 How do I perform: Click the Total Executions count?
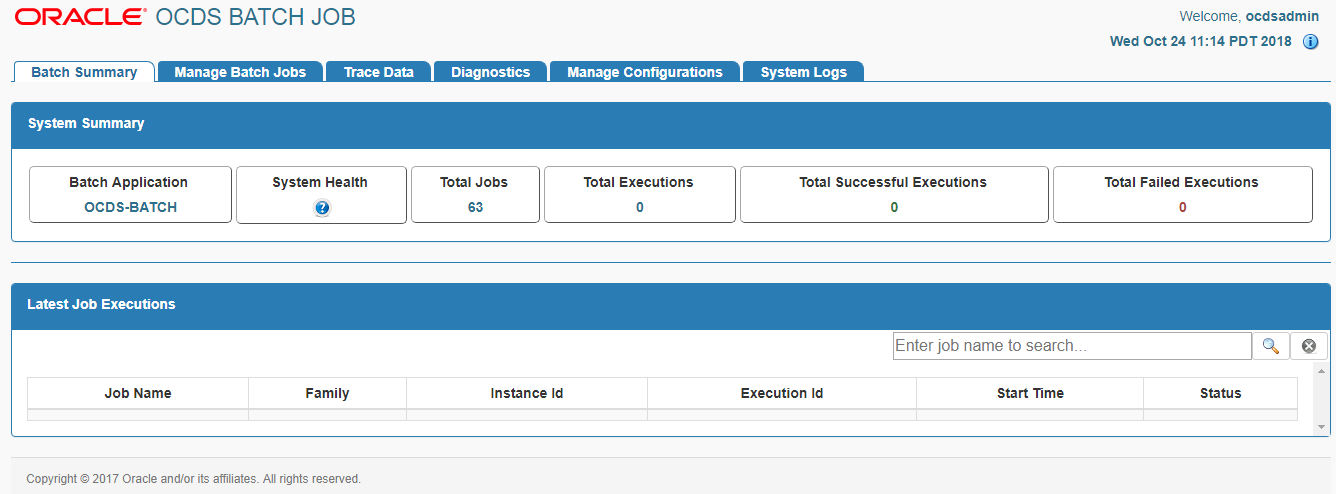click(640, 207)
